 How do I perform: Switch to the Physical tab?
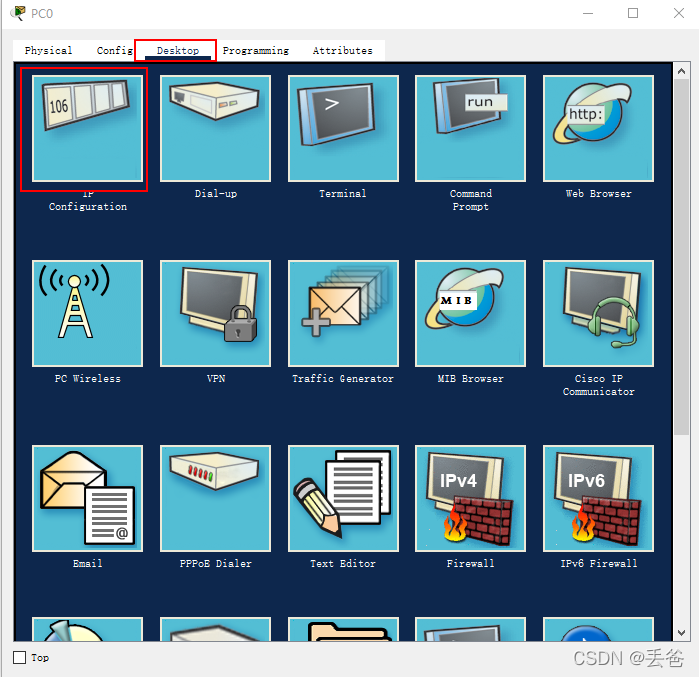point(48,50)
